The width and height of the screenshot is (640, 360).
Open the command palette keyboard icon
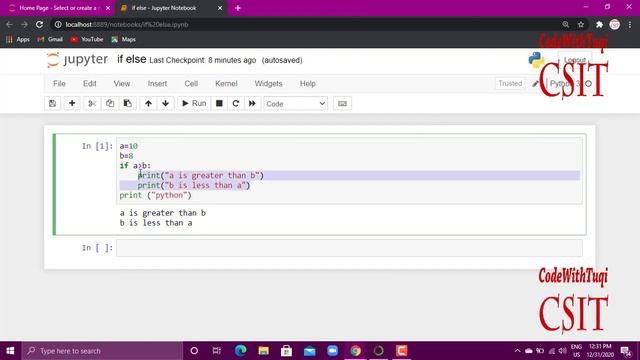coord(342,104)
